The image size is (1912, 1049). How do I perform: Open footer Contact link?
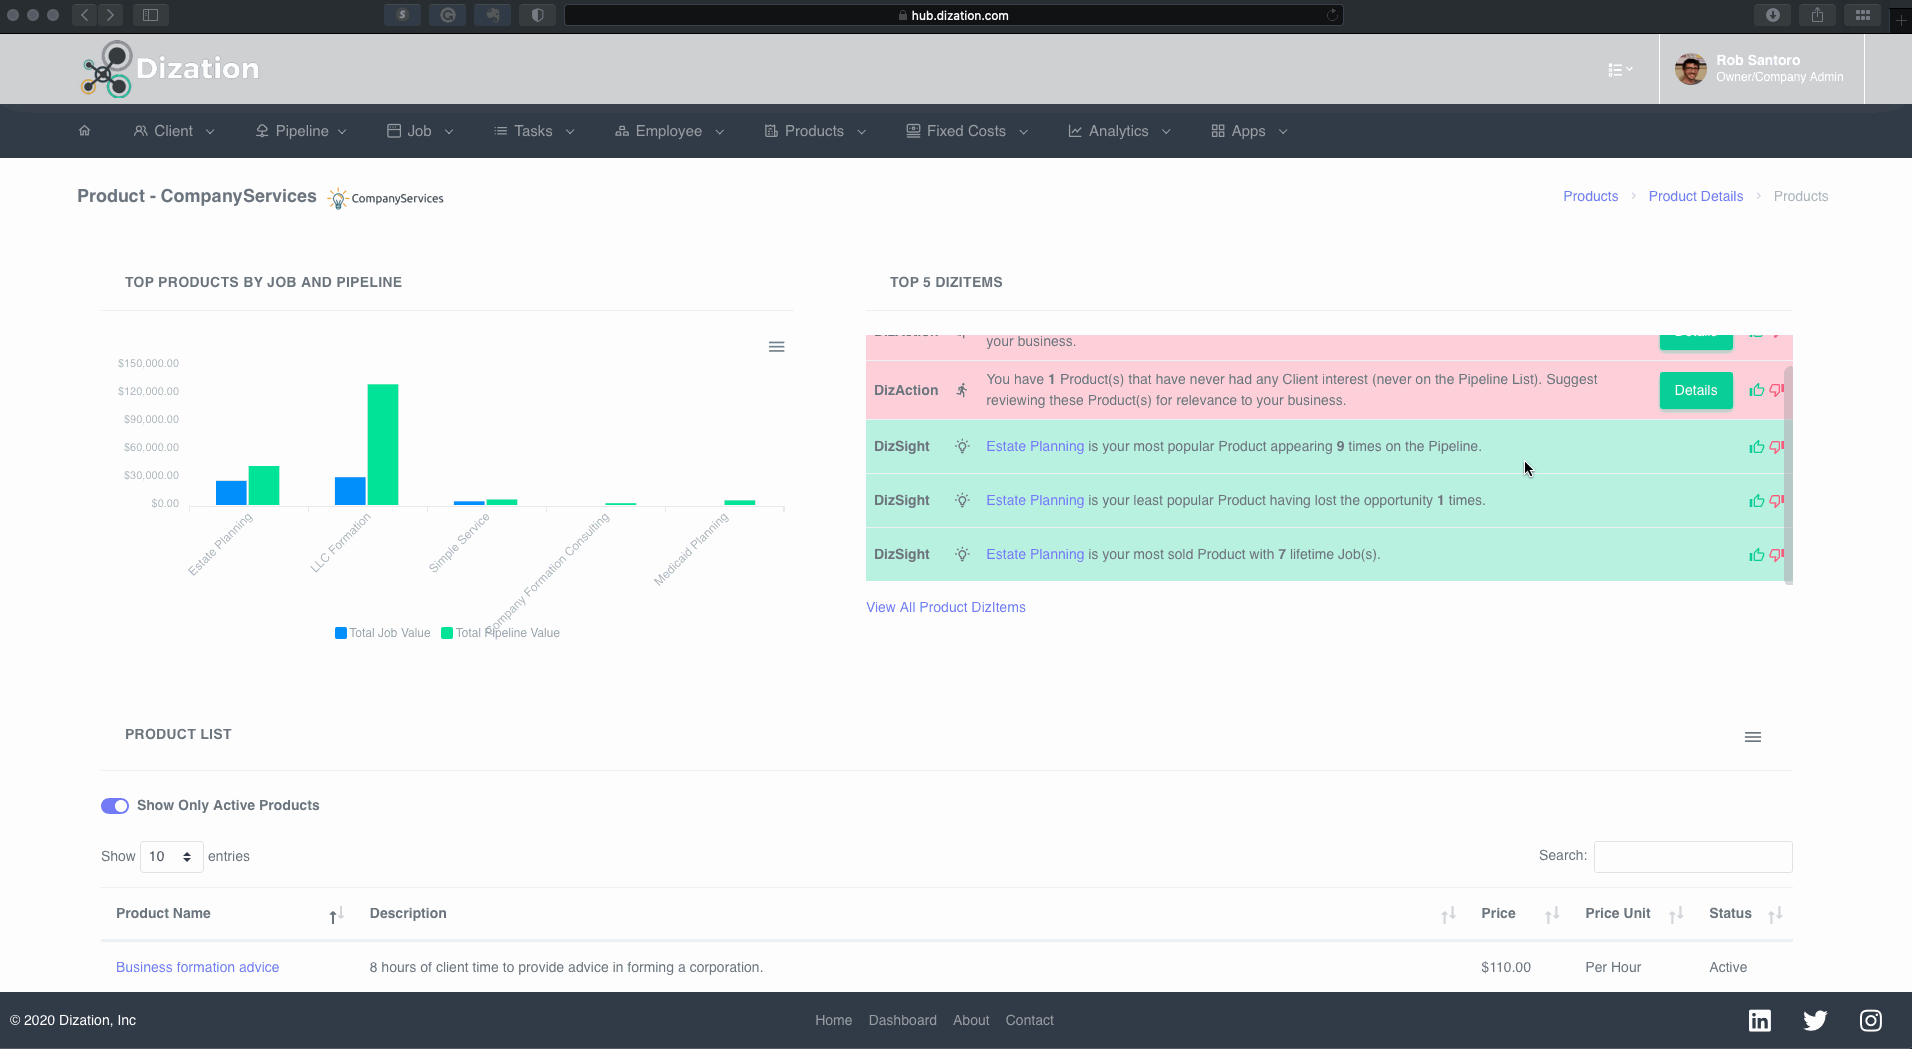pyautogui.click(x=1030, y=1020)
